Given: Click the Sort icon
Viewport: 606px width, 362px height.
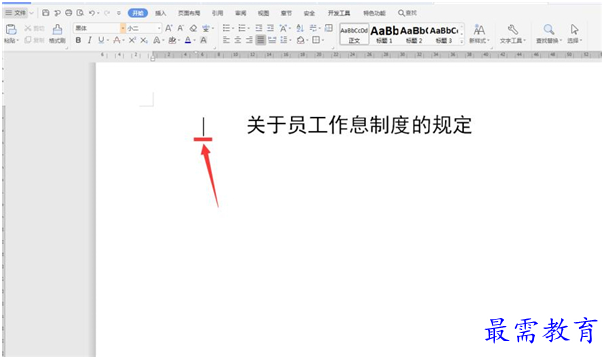Looking at the screenshot, I should (300, 28).
